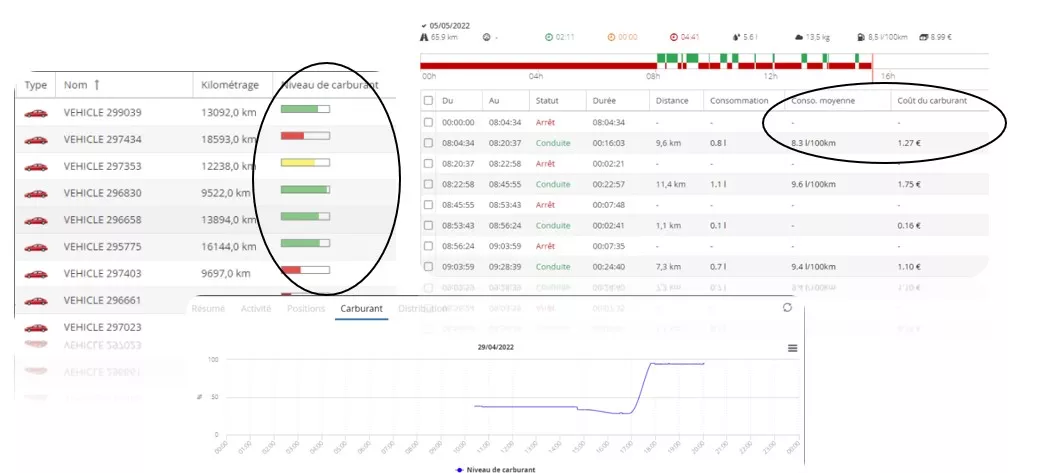Click the red fuel bar of VEHICLE 297434
The image size is (1039, 473).
[292, 135]
